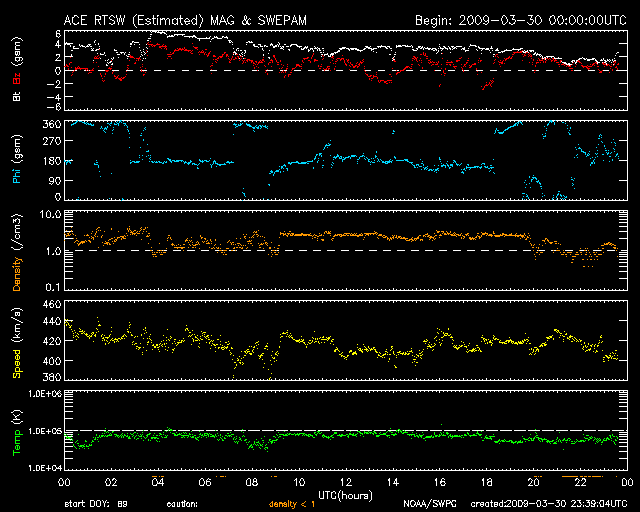Click hour label "10" on UTC axis
Viewport: 640px width, 512px height.
click(x=299, y=482)
